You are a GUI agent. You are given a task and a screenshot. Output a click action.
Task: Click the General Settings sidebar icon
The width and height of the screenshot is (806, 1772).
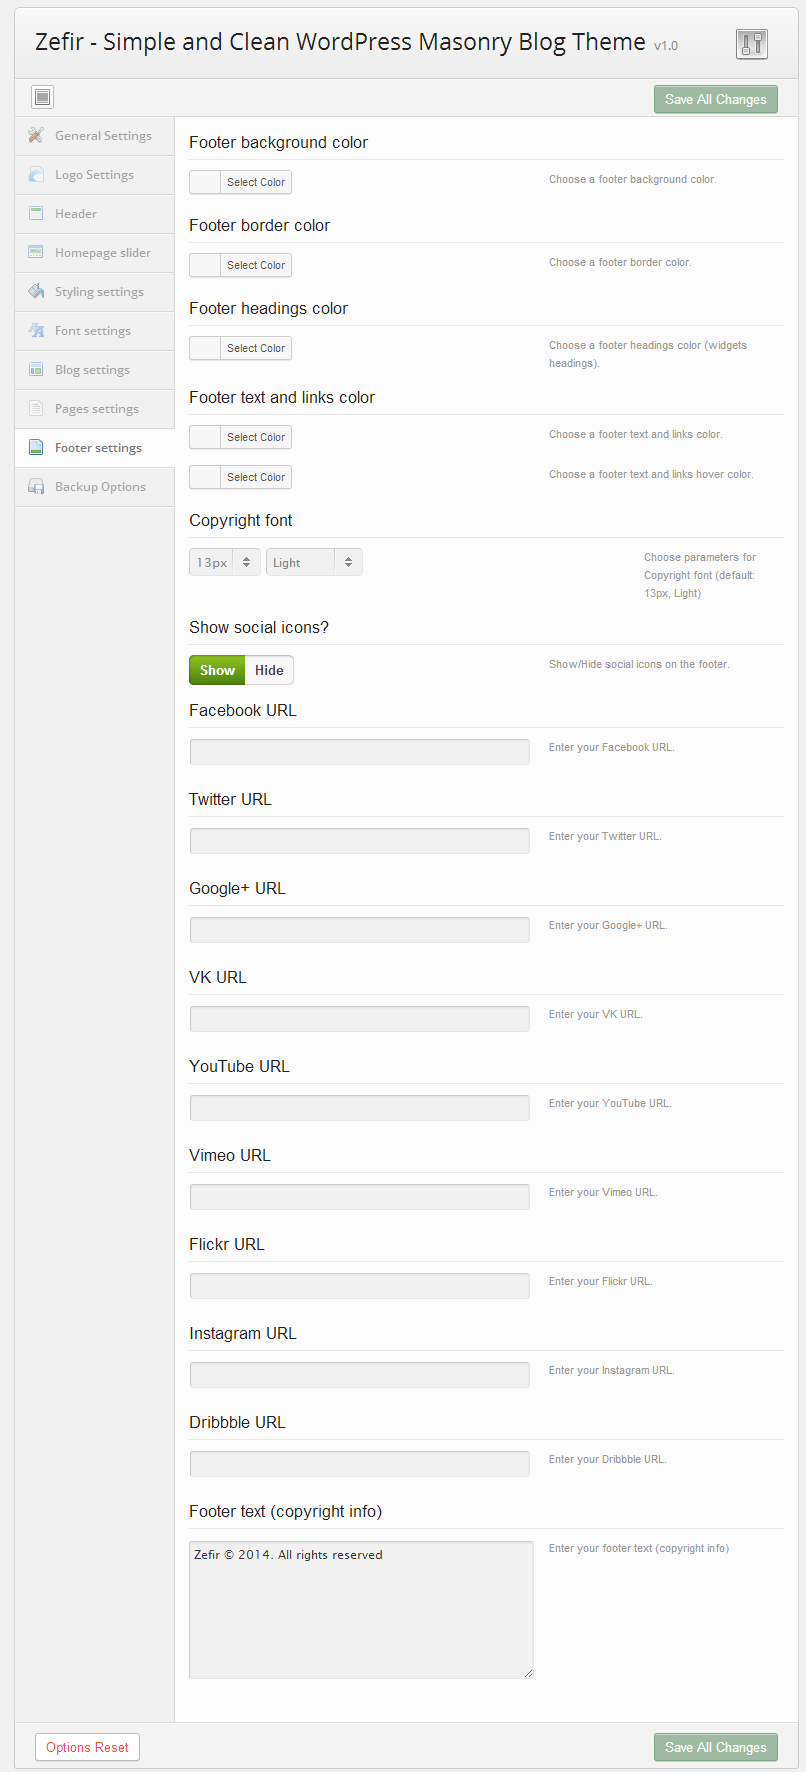[36, 135]
